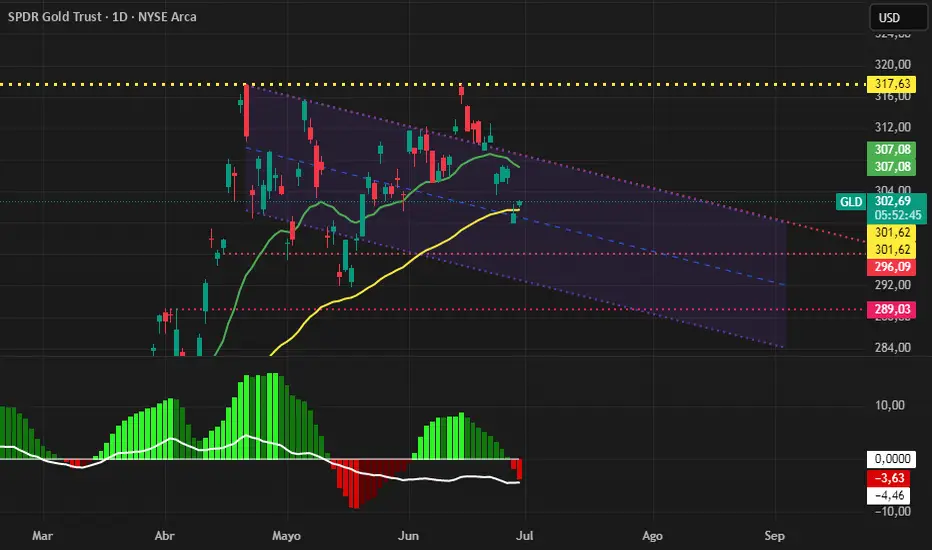Select the 302,69 current price label
The image size is (932, 550).
pos(892,201)
